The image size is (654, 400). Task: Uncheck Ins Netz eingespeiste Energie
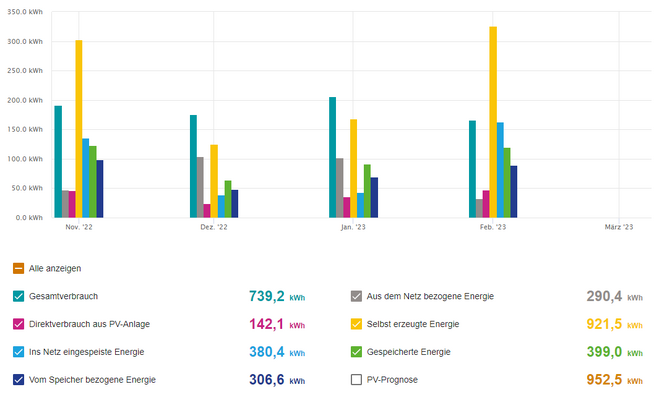[x=18, y=352]
